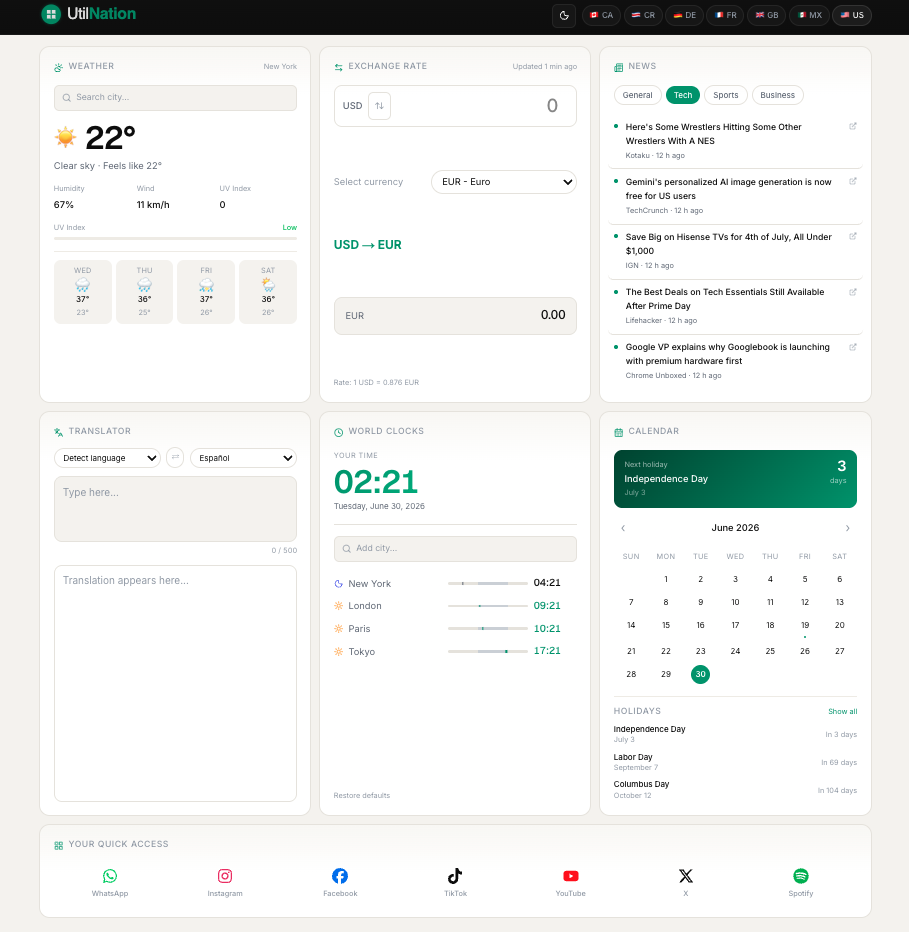Switch region to CA

coord(602,15)
